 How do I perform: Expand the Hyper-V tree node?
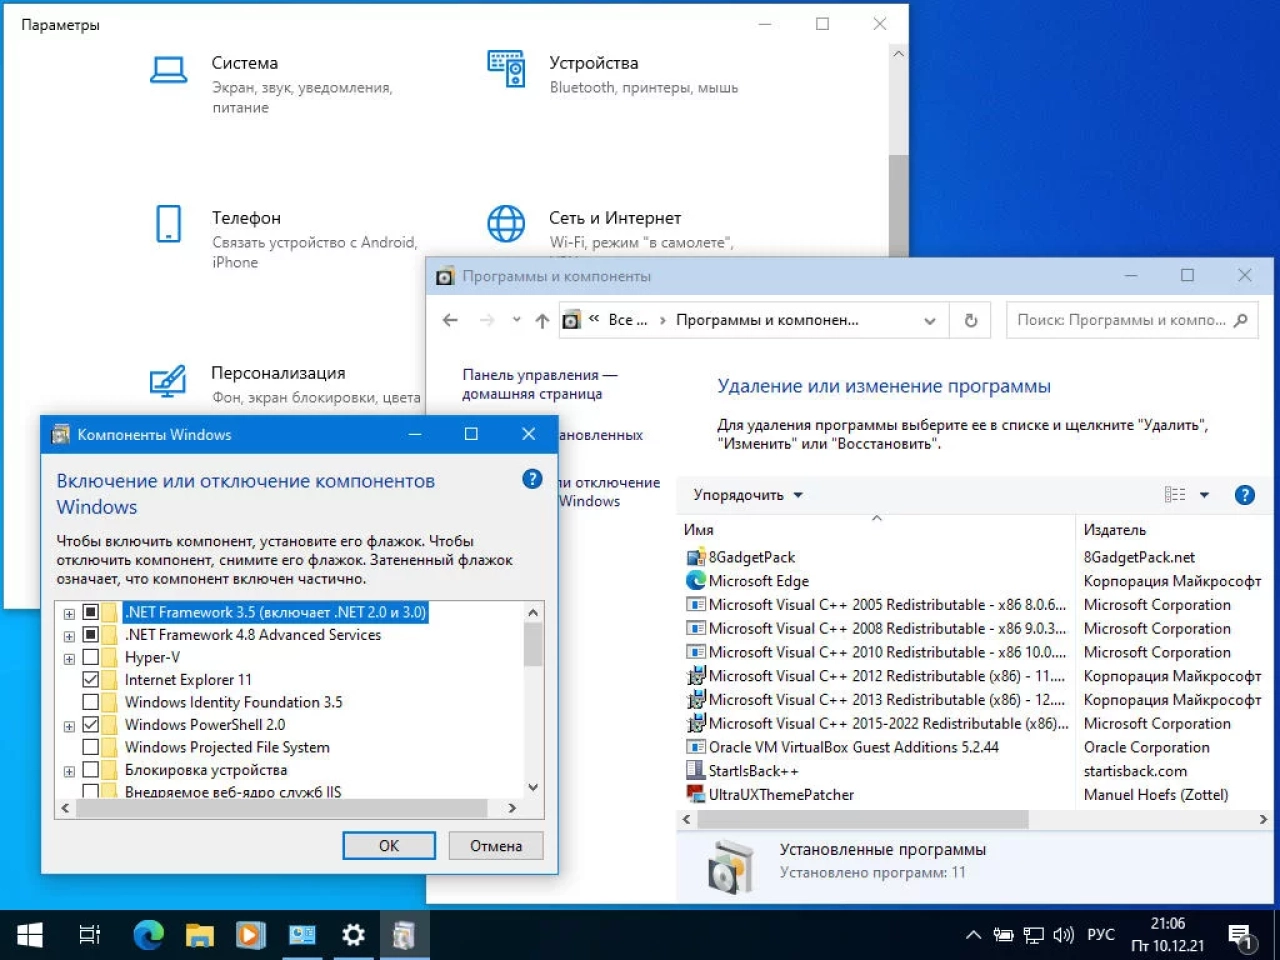(69, 659)
